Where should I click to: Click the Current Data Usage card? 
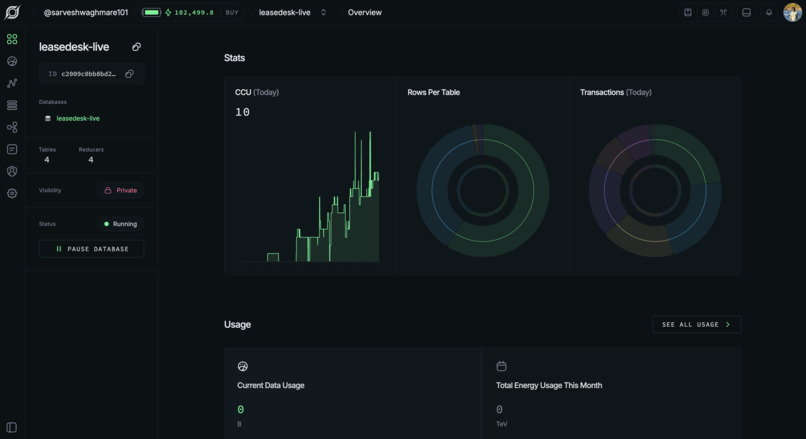coord(353,393)
